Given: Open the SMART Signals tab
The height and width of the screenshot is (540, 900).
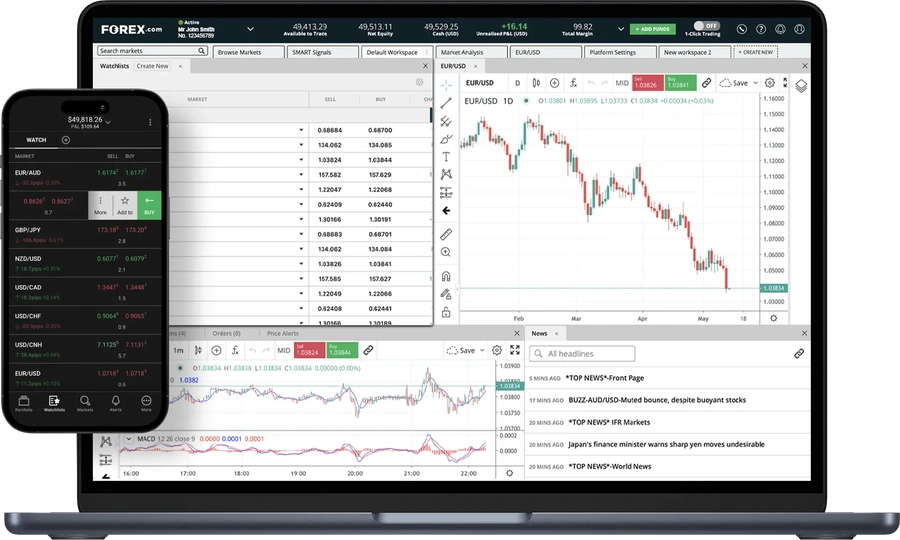Looking at the screenshot, I should click(323, 52).
